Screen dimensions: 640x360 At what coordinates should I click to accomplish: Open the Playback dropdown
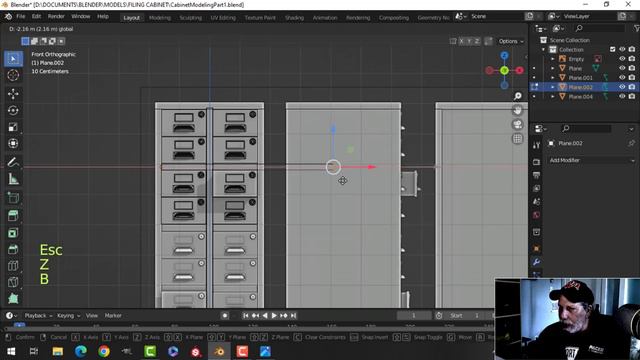pos(38,316)
